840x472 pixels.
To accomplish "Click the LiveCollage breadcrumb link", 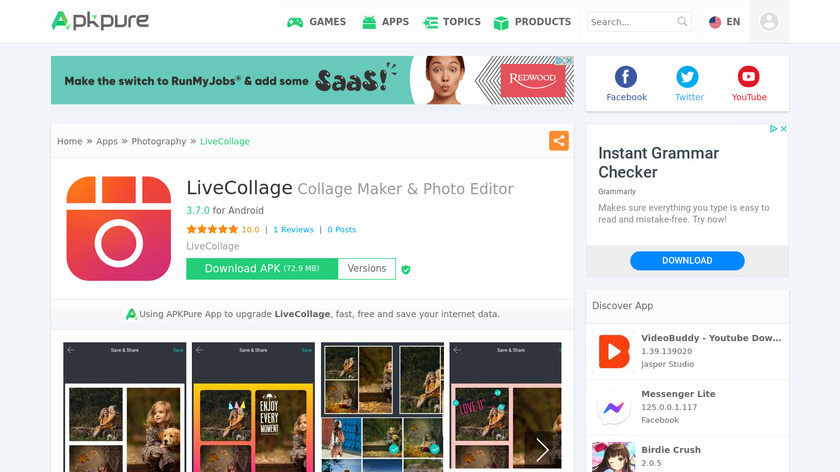I will [x=225, y=141].
